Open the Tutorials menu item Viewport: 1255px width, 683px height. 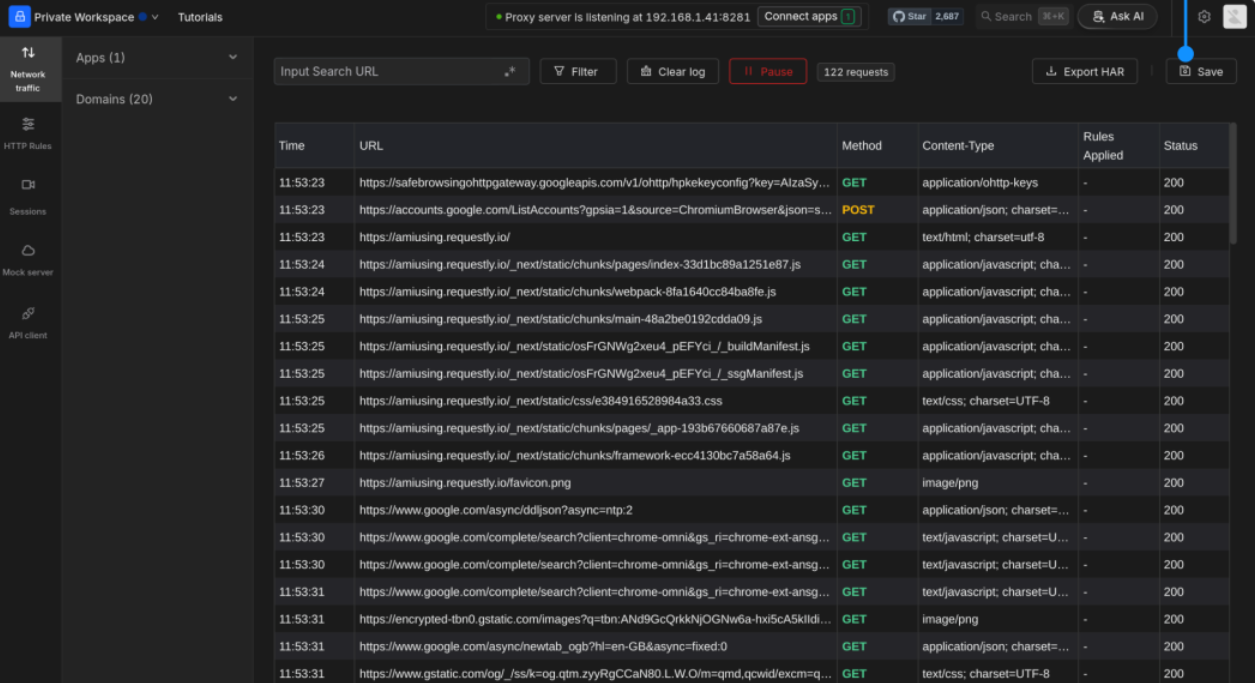[200, 17]
